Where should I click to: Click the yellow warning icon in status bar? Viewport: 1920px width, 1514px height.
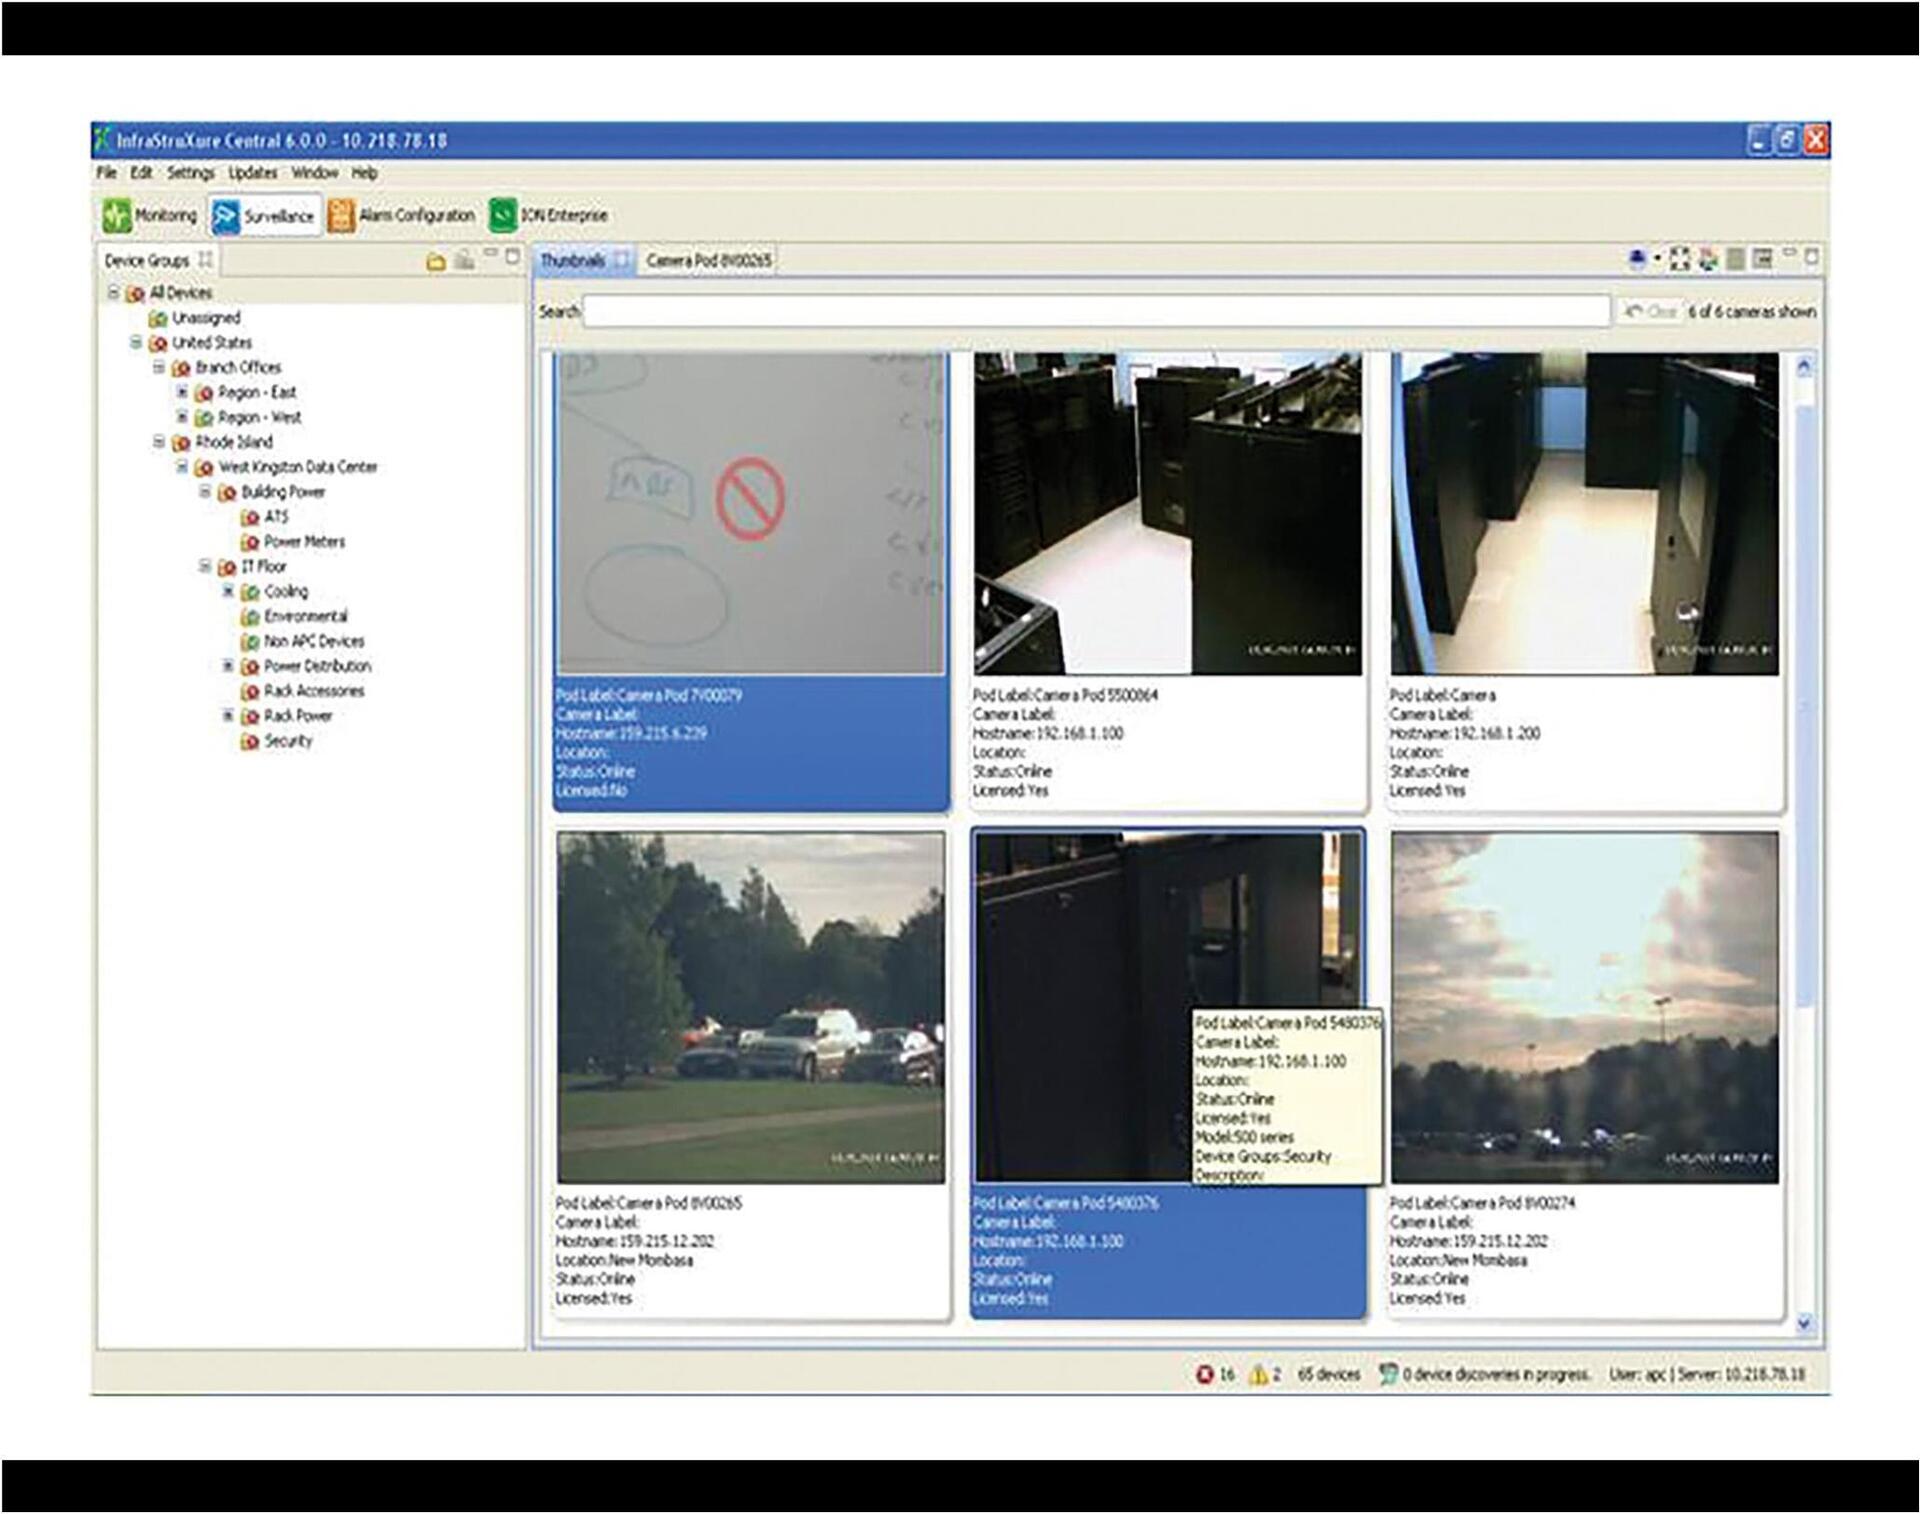tap(1259, 1374)
